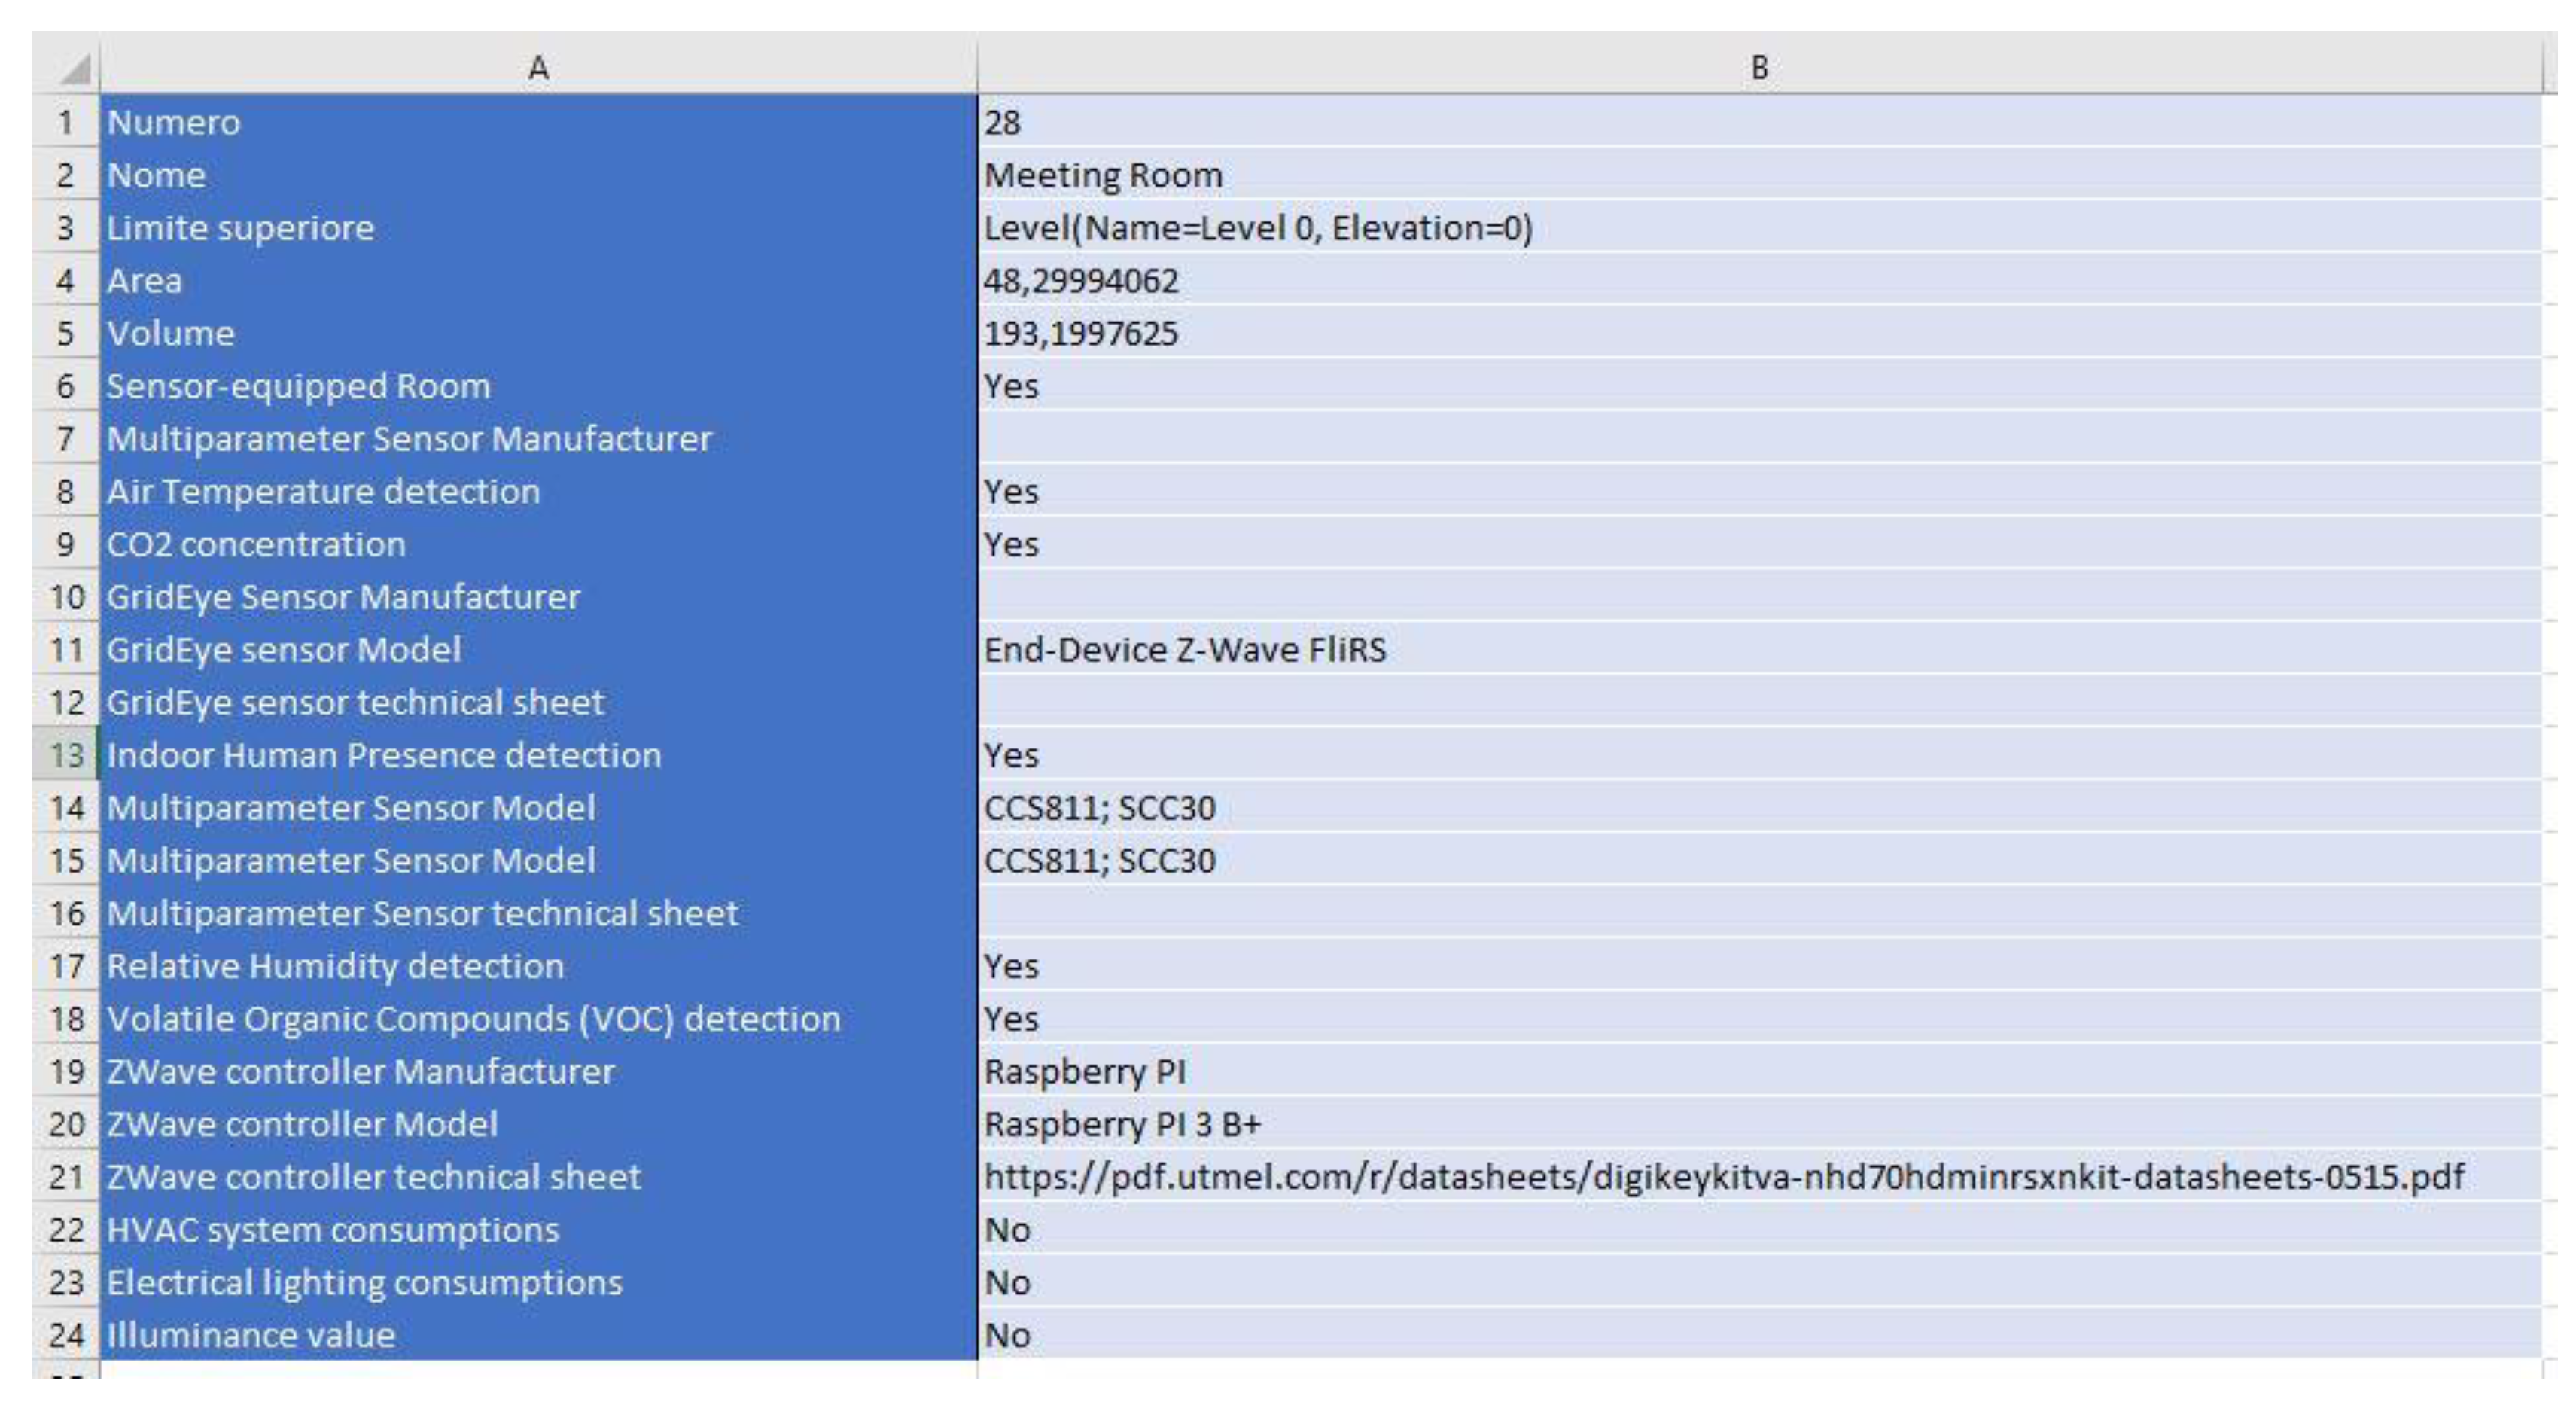Select the empty GridEye Sensor Manufacturer value cell
Viewport: 2576px width, 1402px height.
click(1200, 597)
